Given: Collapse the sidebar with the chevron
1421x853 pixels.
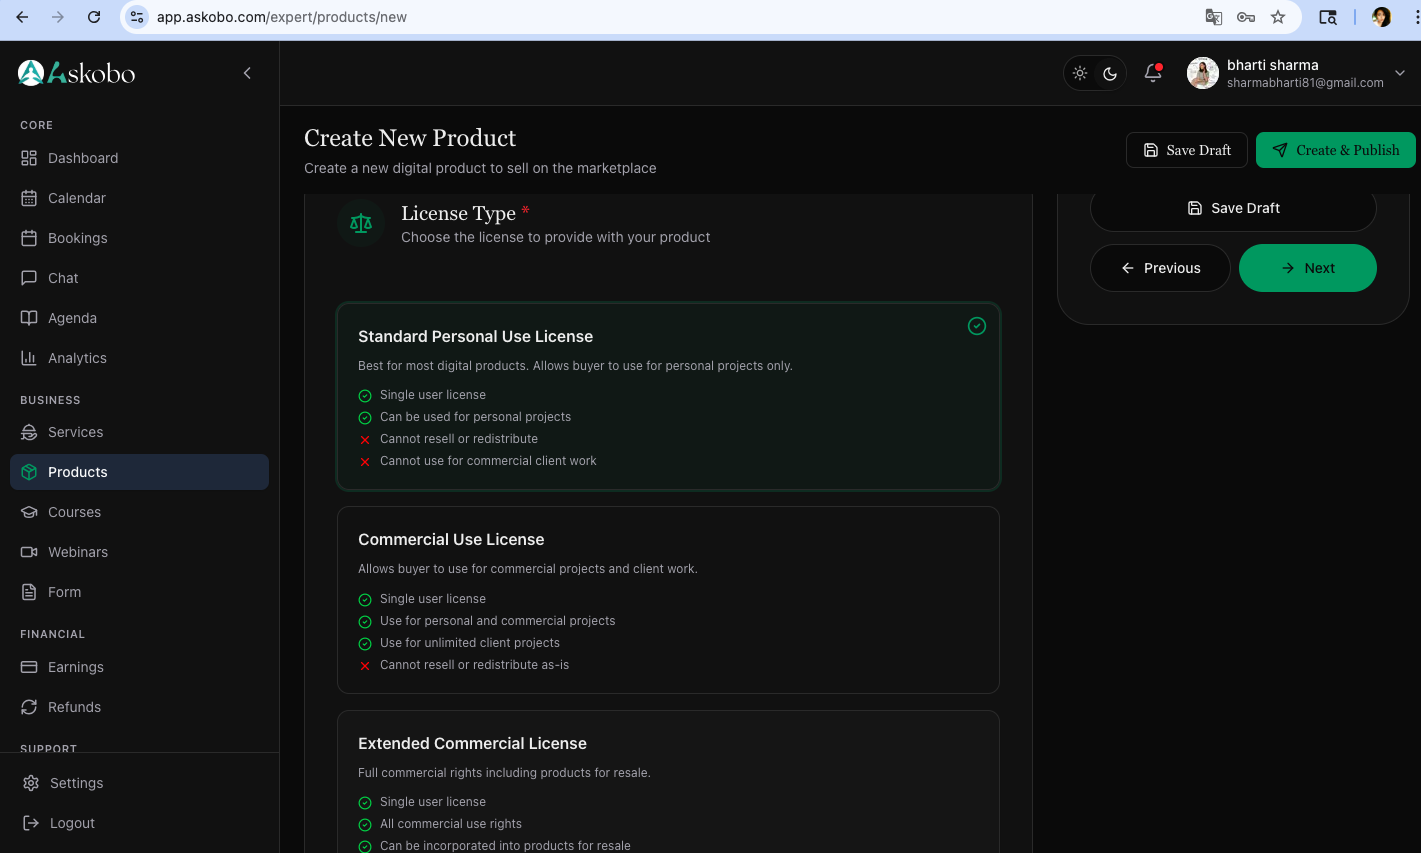Looking at the screenshot, I should (247, 73).
